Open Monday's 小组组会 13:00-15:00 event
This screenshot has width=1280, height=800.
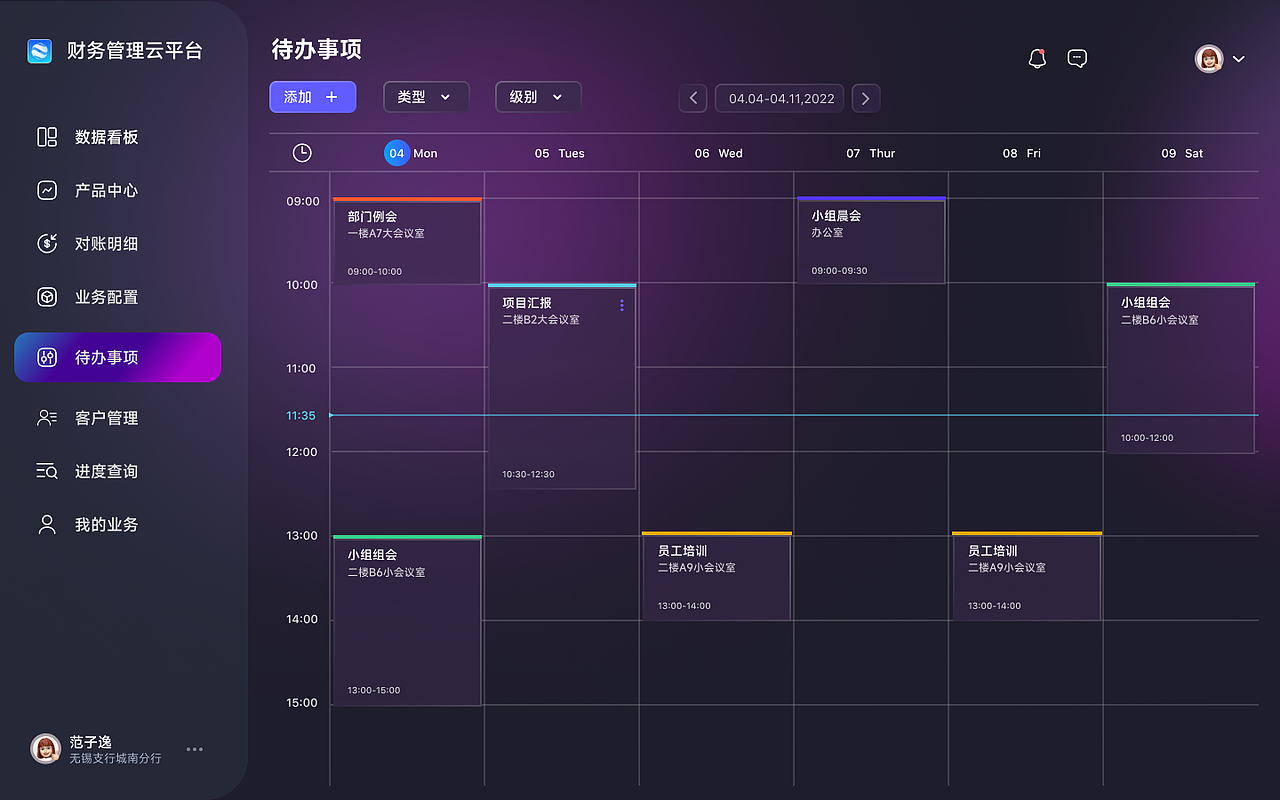(x=407, y=621)
